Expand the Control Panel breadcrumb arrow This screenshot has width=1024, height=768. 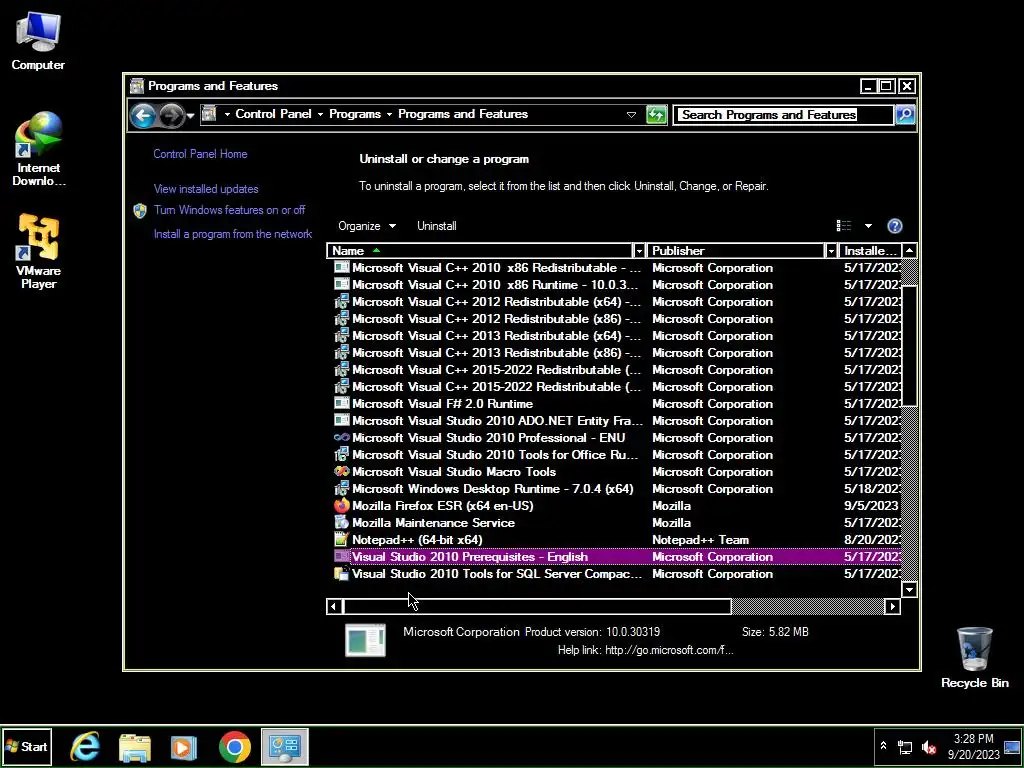(320, 114)
